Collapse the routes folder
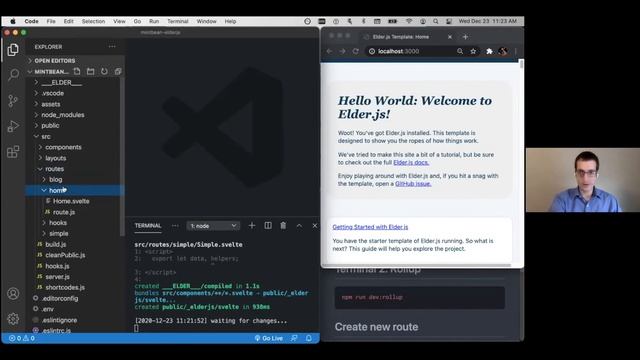The width and height of the screenshot is (640, 360). tap(54, 169)
